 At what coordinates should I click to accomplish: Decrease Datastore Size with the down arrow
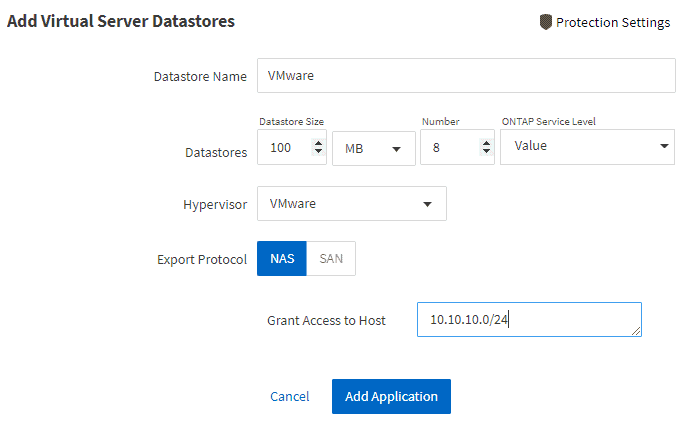click(318, 152)
